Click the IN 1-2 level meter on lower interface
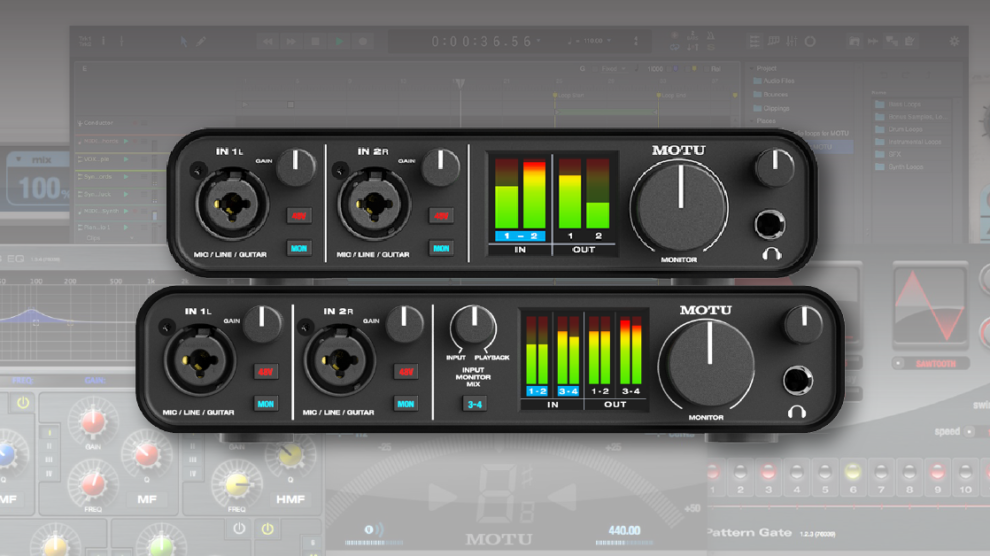The width and height of the screenshot is (990, 556). pos(537,355)
